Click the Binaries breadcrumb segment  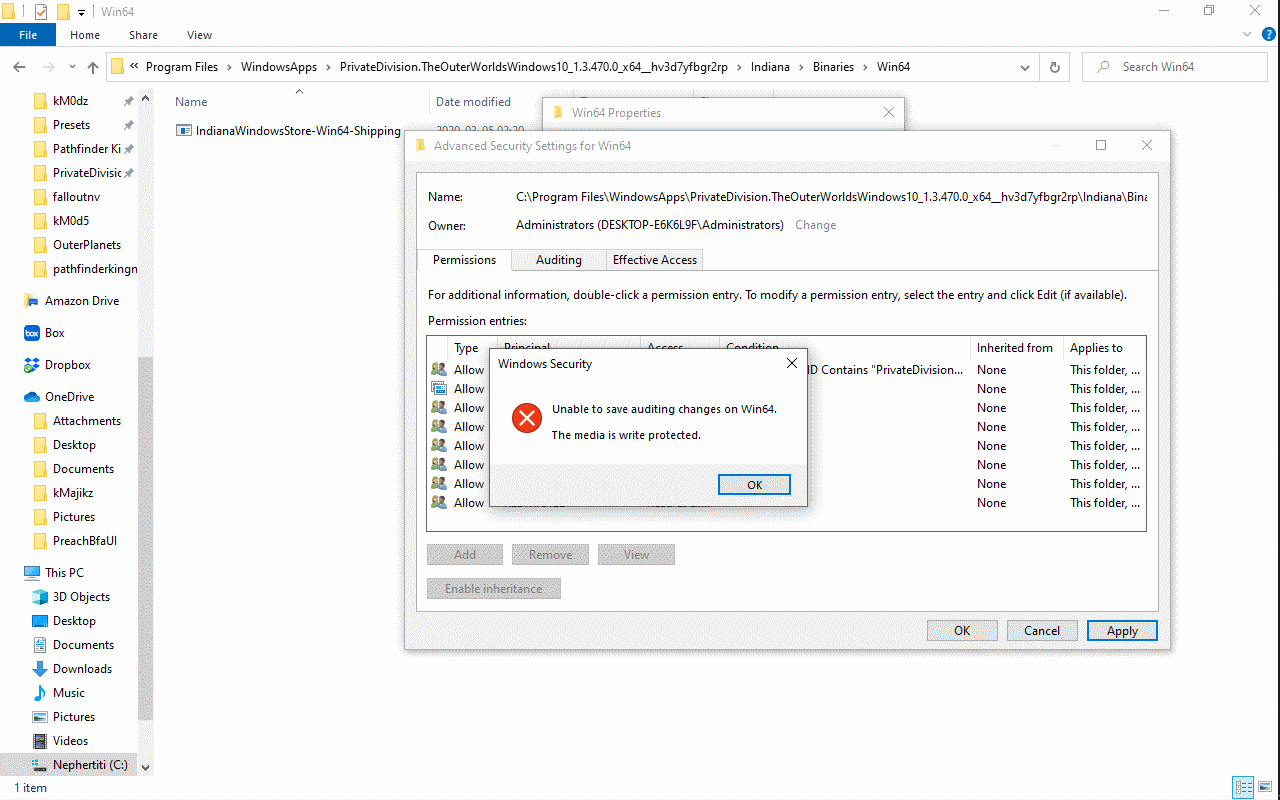(833, 67)
